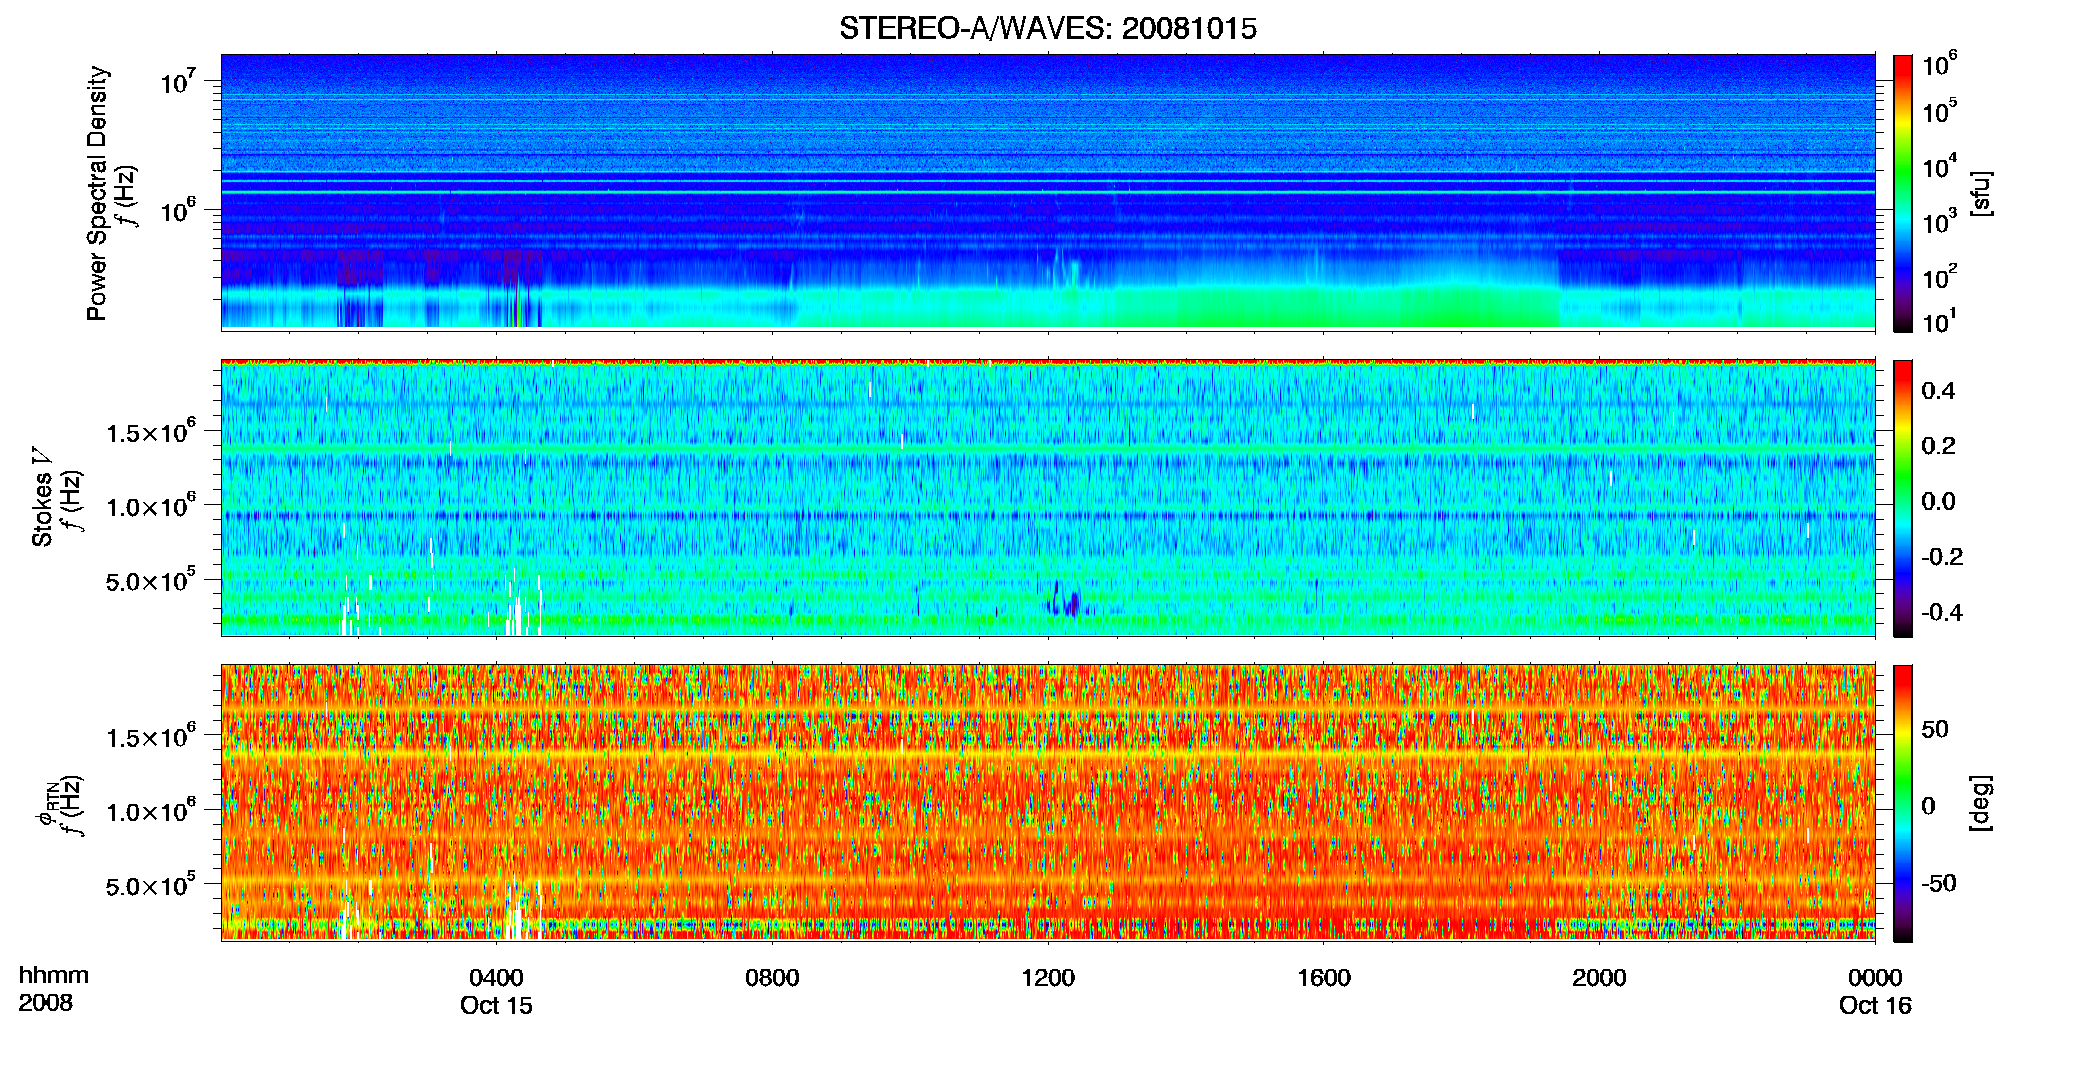Click the degrees color bar
Image resolution: width=2096 pixels, height=1080 pixels.
pos(1903,803)
